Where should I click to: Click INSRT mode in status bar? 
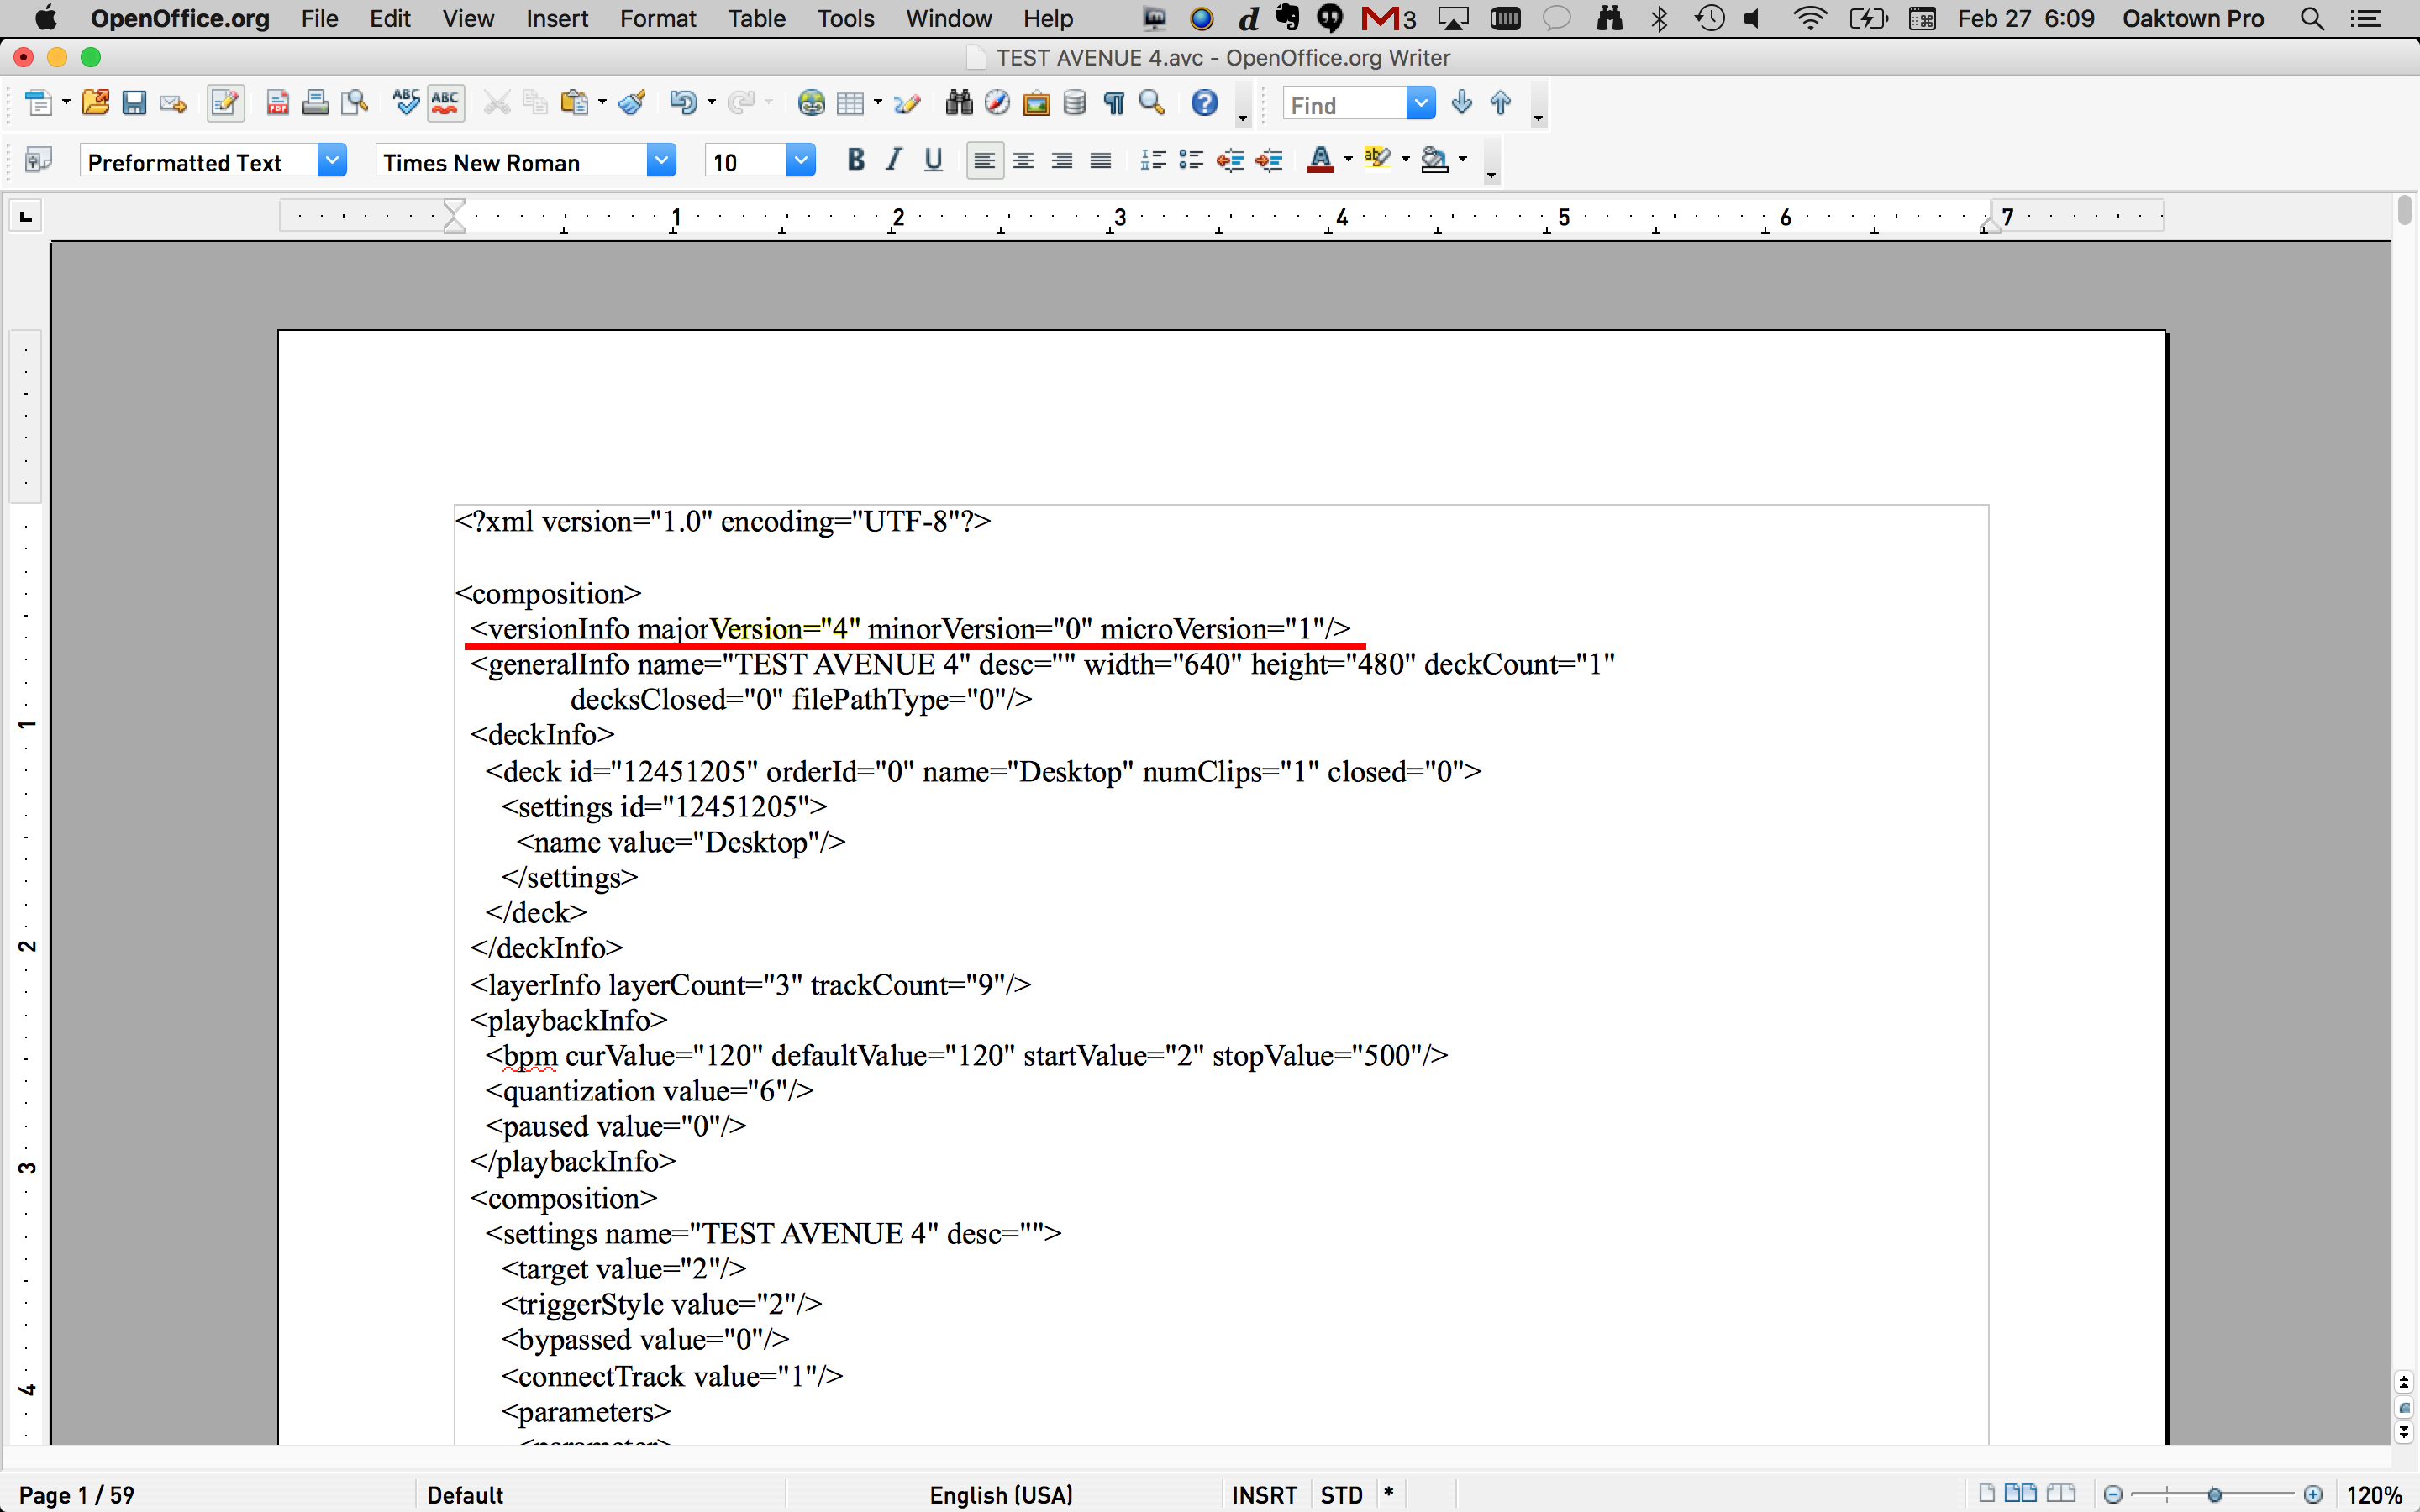click(1263, 1494)
